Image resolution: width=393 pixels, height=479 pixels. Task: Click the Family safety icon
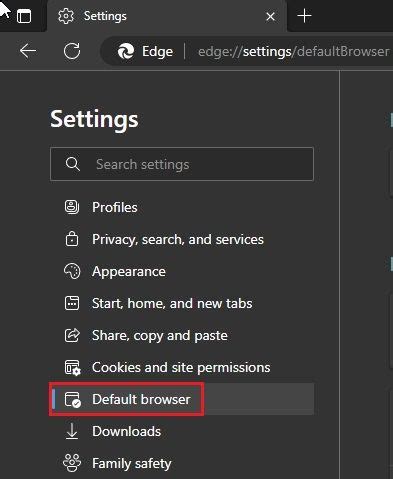[72, 463]
